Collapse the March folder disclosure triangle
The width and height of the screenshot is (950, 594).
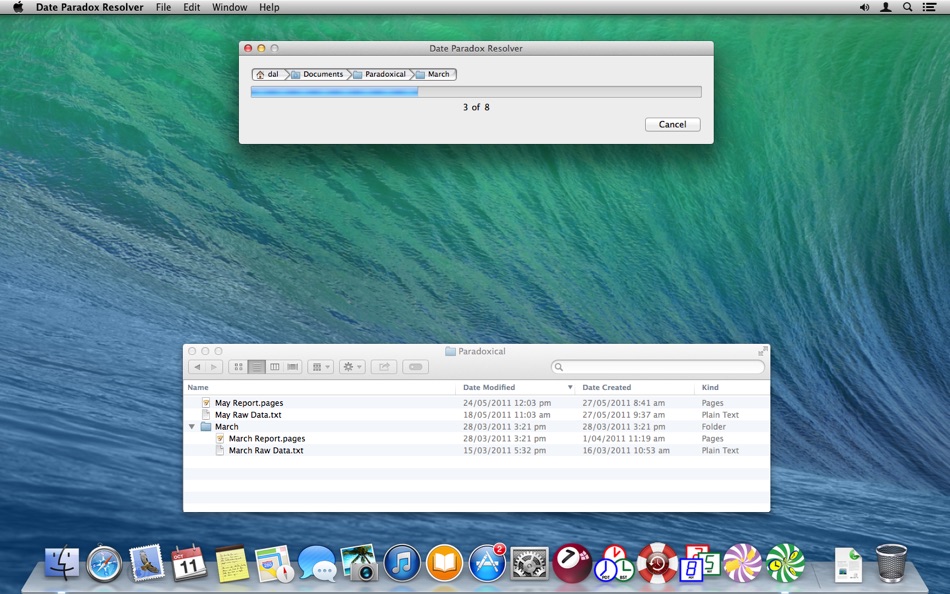[192, 427]
